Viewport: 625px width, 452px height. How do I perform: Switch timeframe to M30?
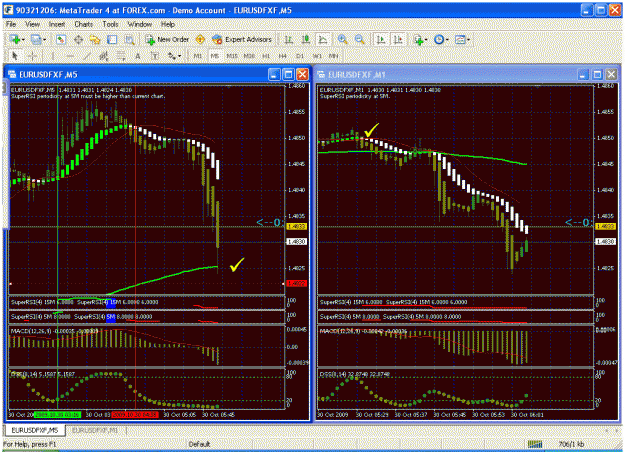click(x=249, y=56)
